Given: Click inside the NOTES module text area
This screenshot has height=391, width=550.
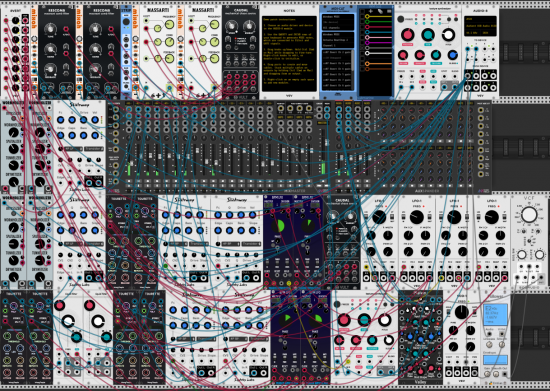Looking at the screenshot, I should click(x=289, y=54).
